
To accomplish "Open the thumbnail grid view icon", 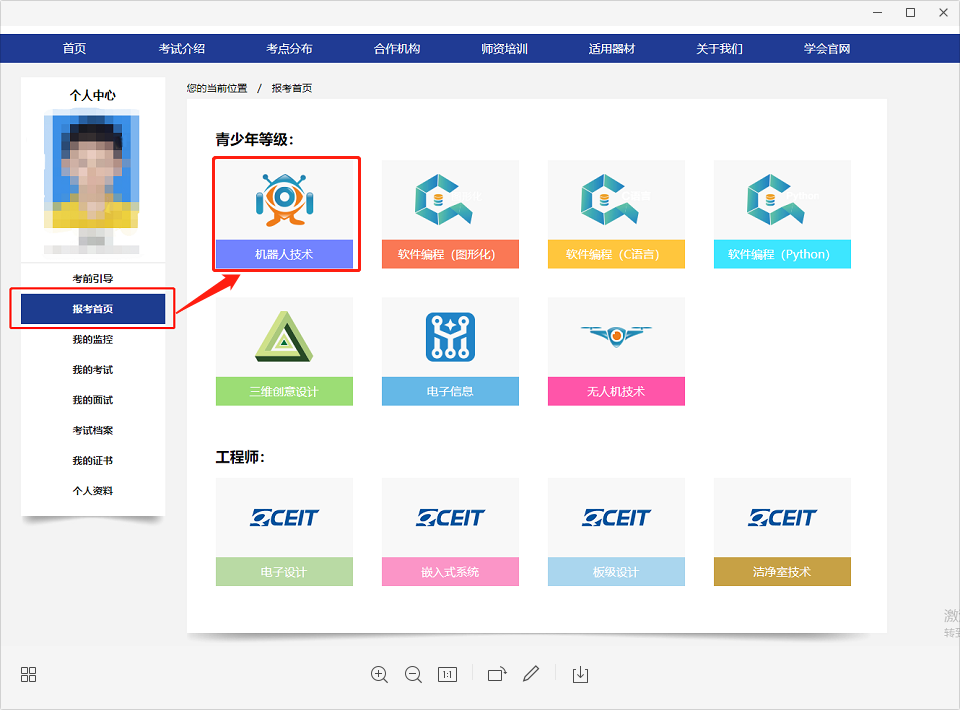I will tap(29, 674).
